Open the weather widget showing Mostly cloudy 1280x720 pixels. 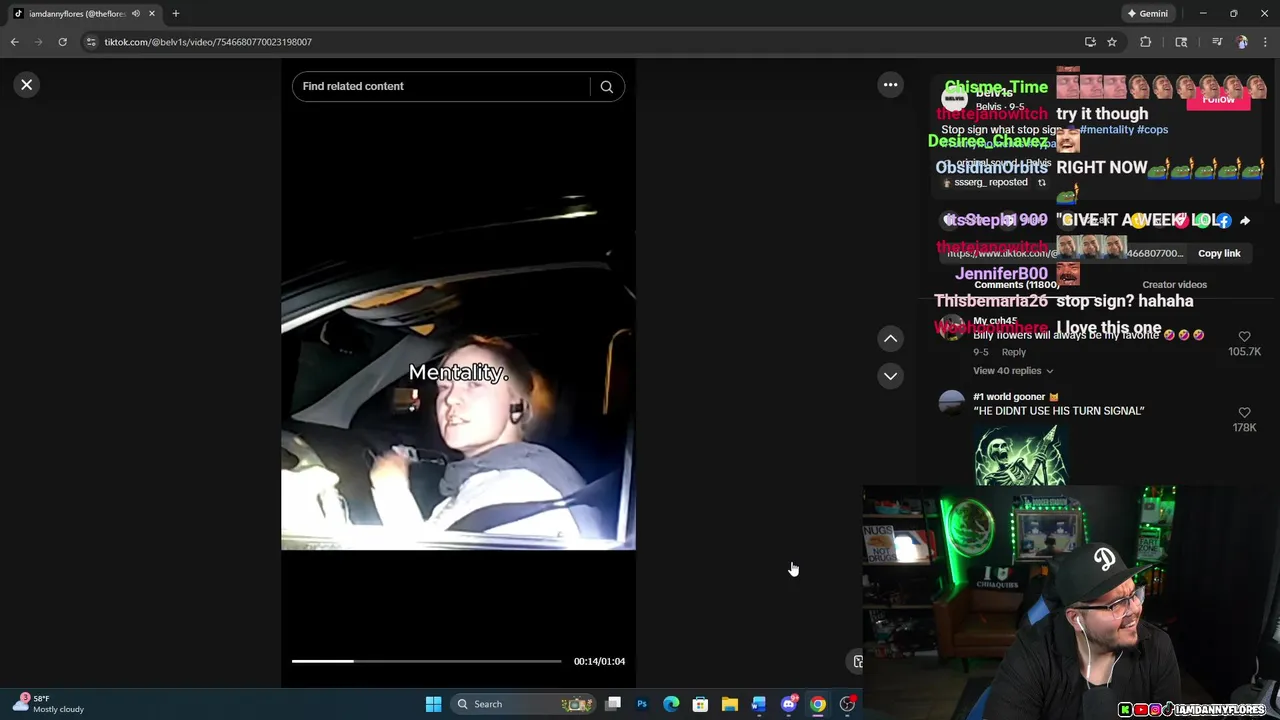pyautogui.click(x=50, y=704)
